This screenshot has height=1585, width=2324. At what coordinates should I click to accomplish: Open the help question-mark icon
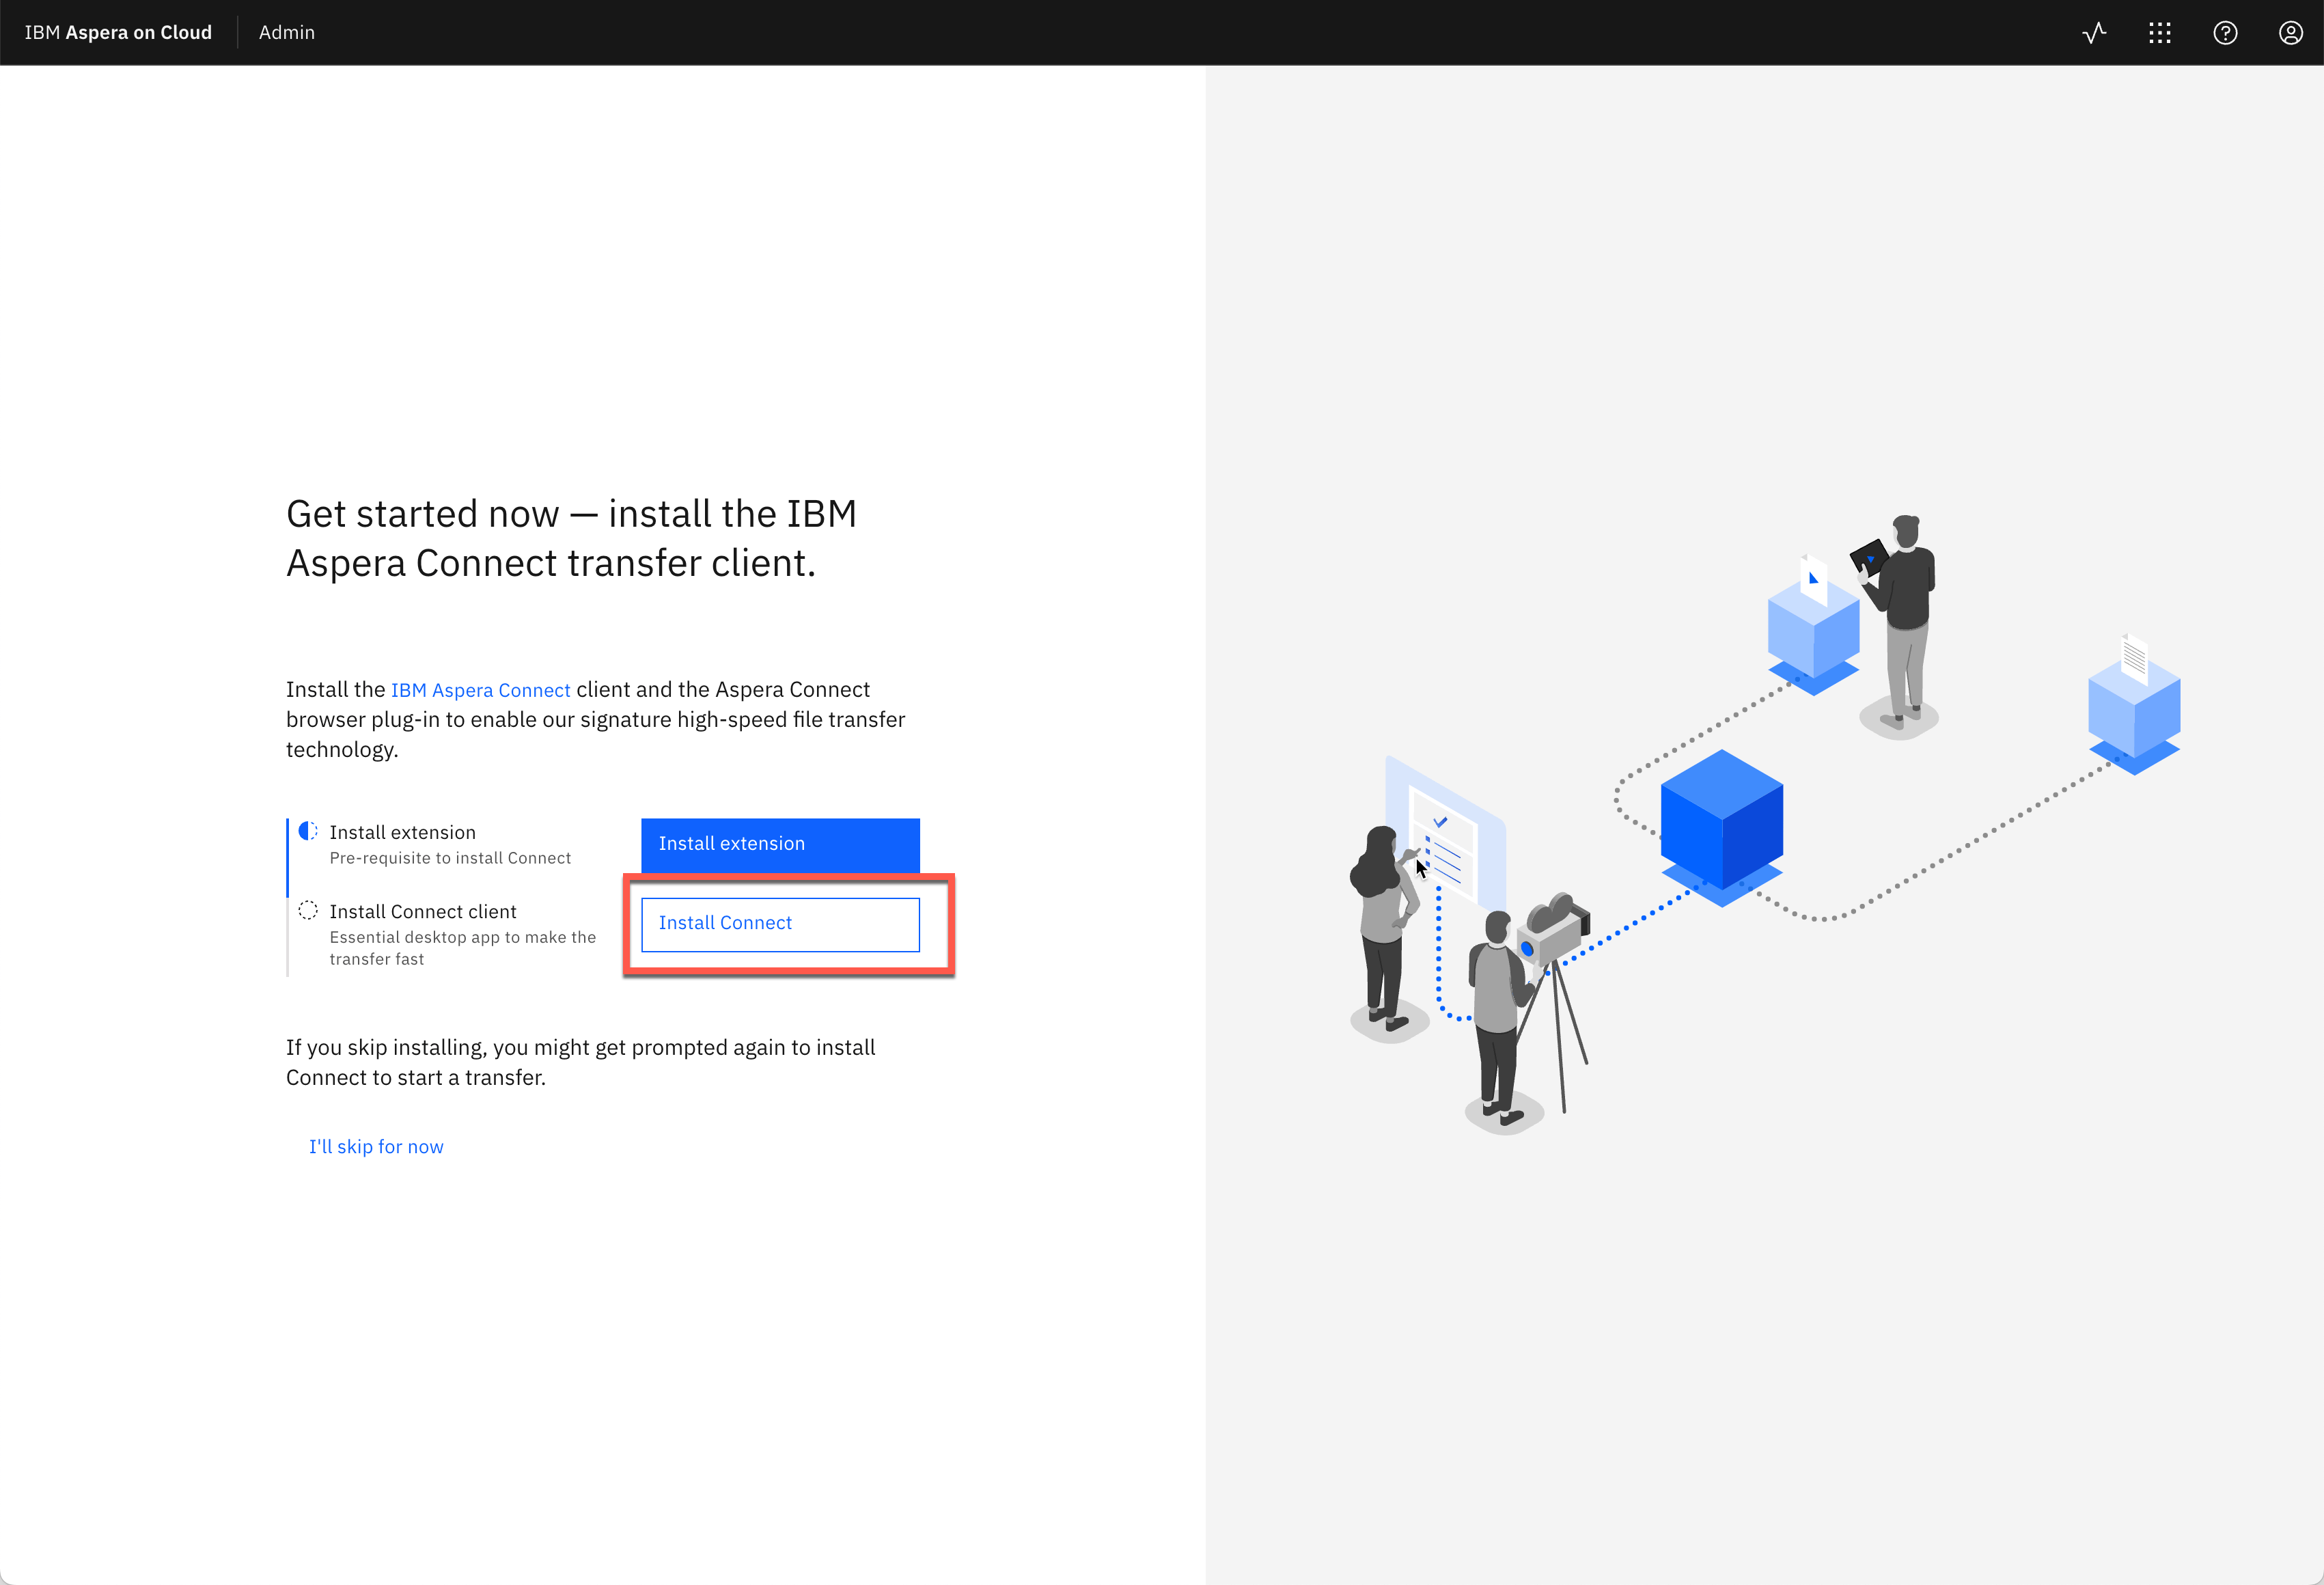[x=2226, y=32]
